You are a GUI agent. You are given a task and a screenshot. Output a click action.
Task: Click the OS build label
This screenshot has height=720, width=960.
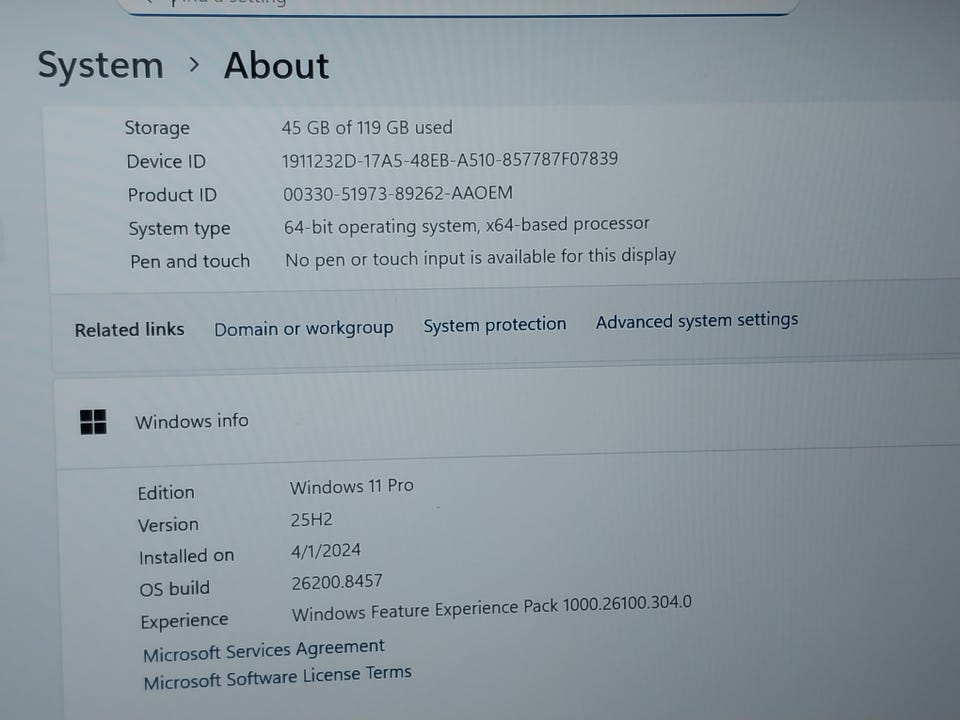(174, 589)
